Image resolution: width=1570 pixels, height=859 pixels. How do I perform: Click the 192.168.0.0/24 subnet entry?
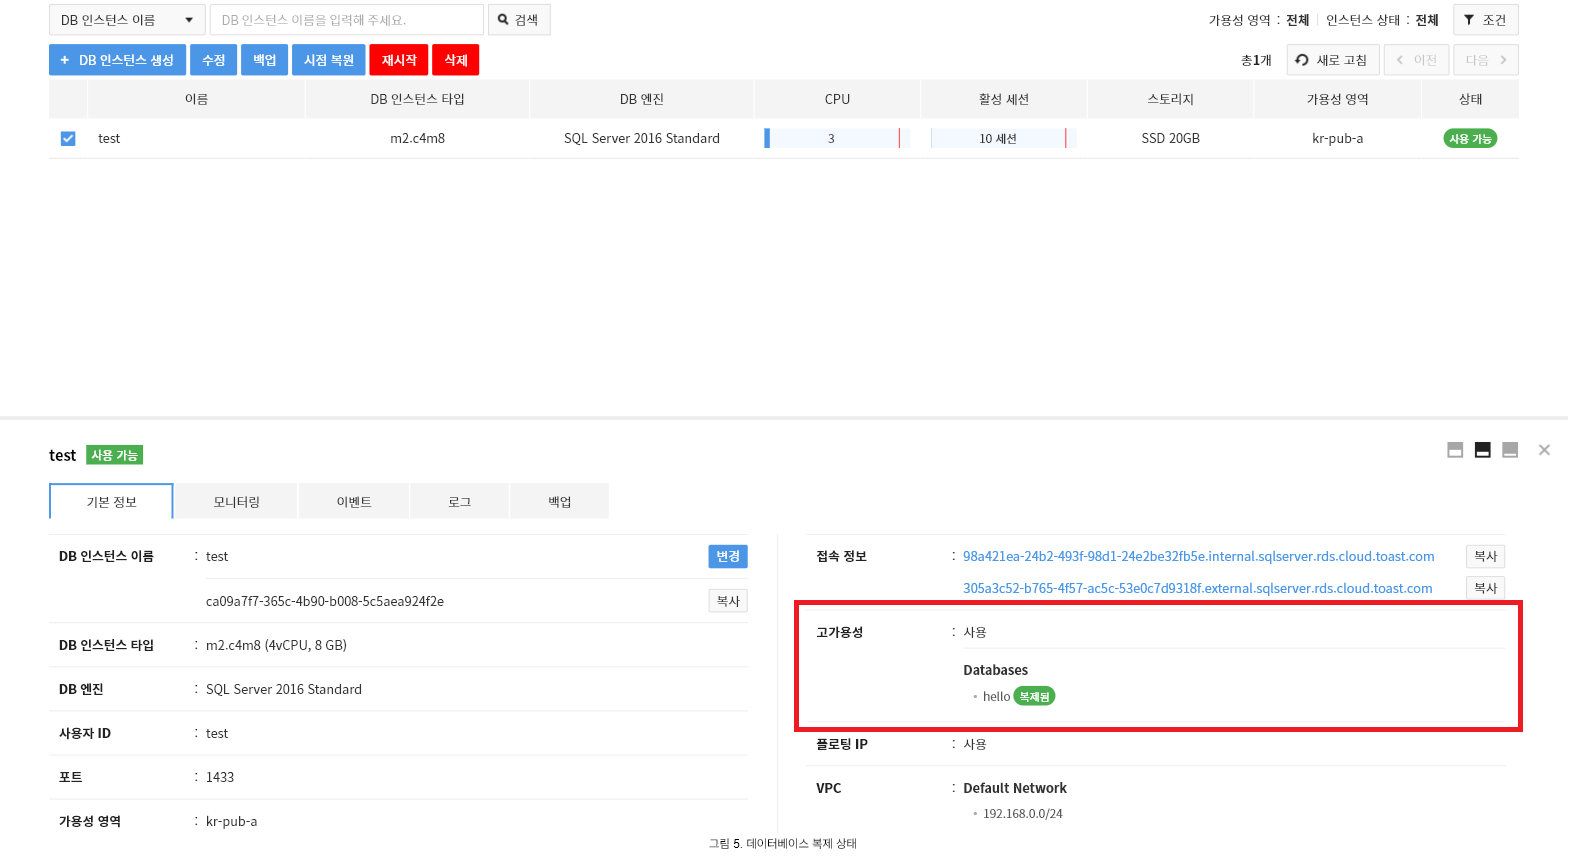pos(1022,814)
